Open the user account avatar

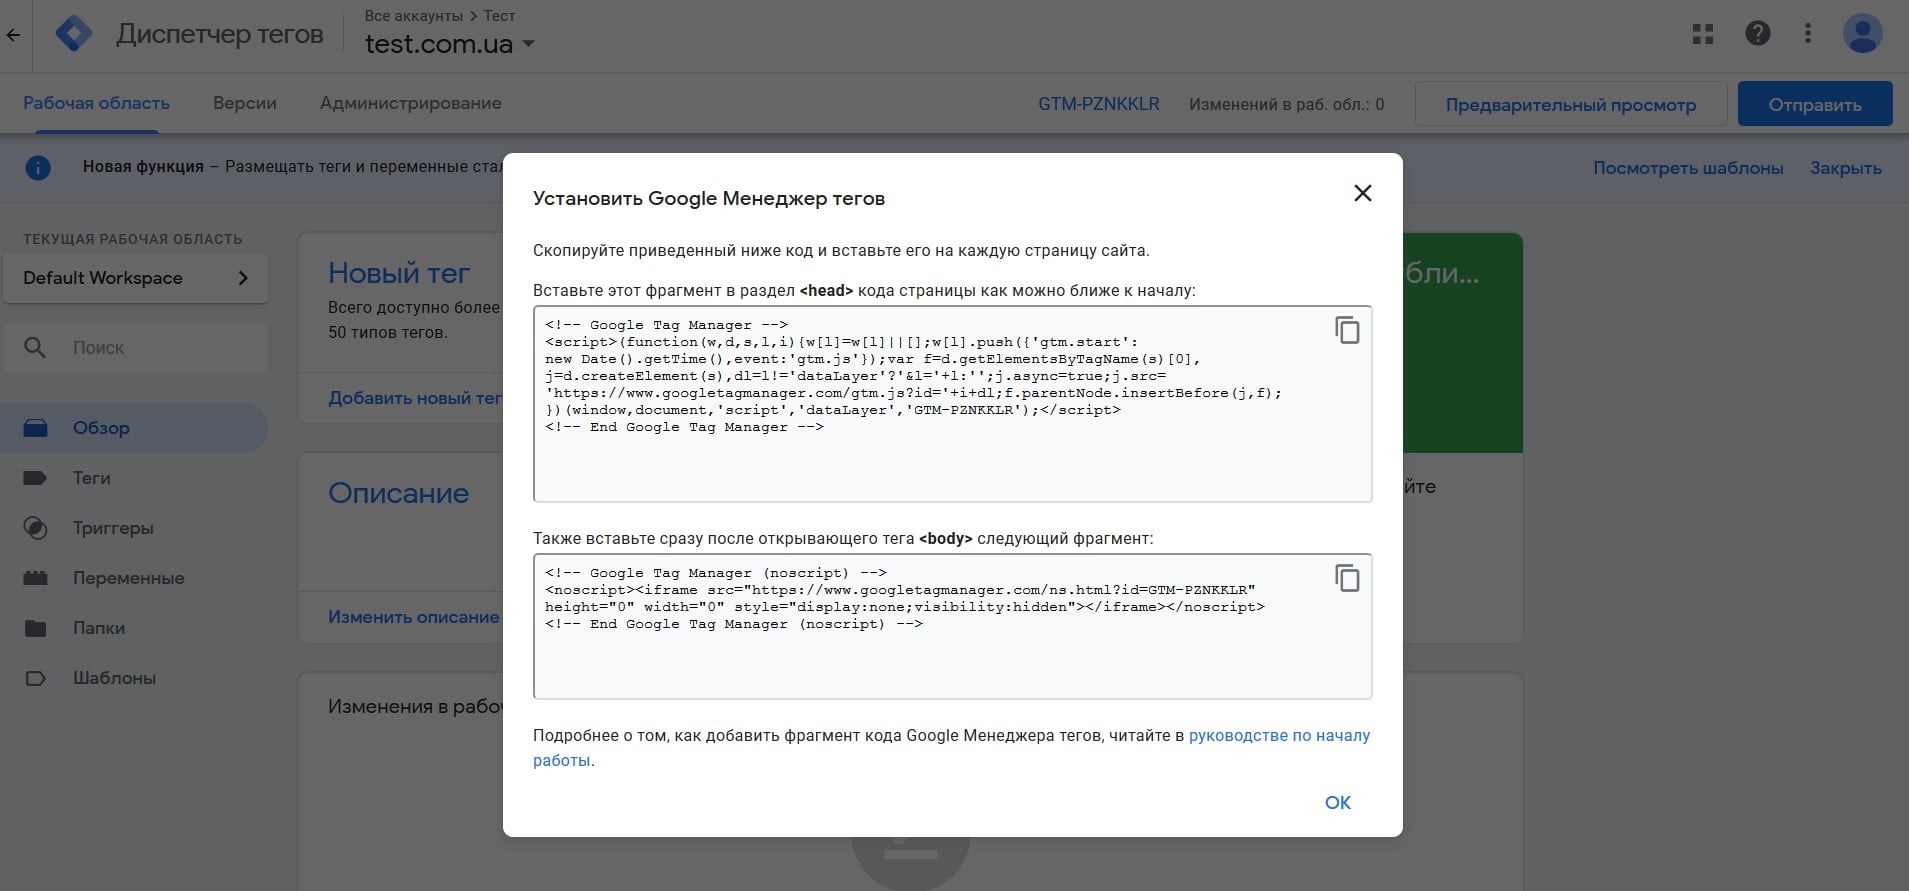(x=1862, y=34)
